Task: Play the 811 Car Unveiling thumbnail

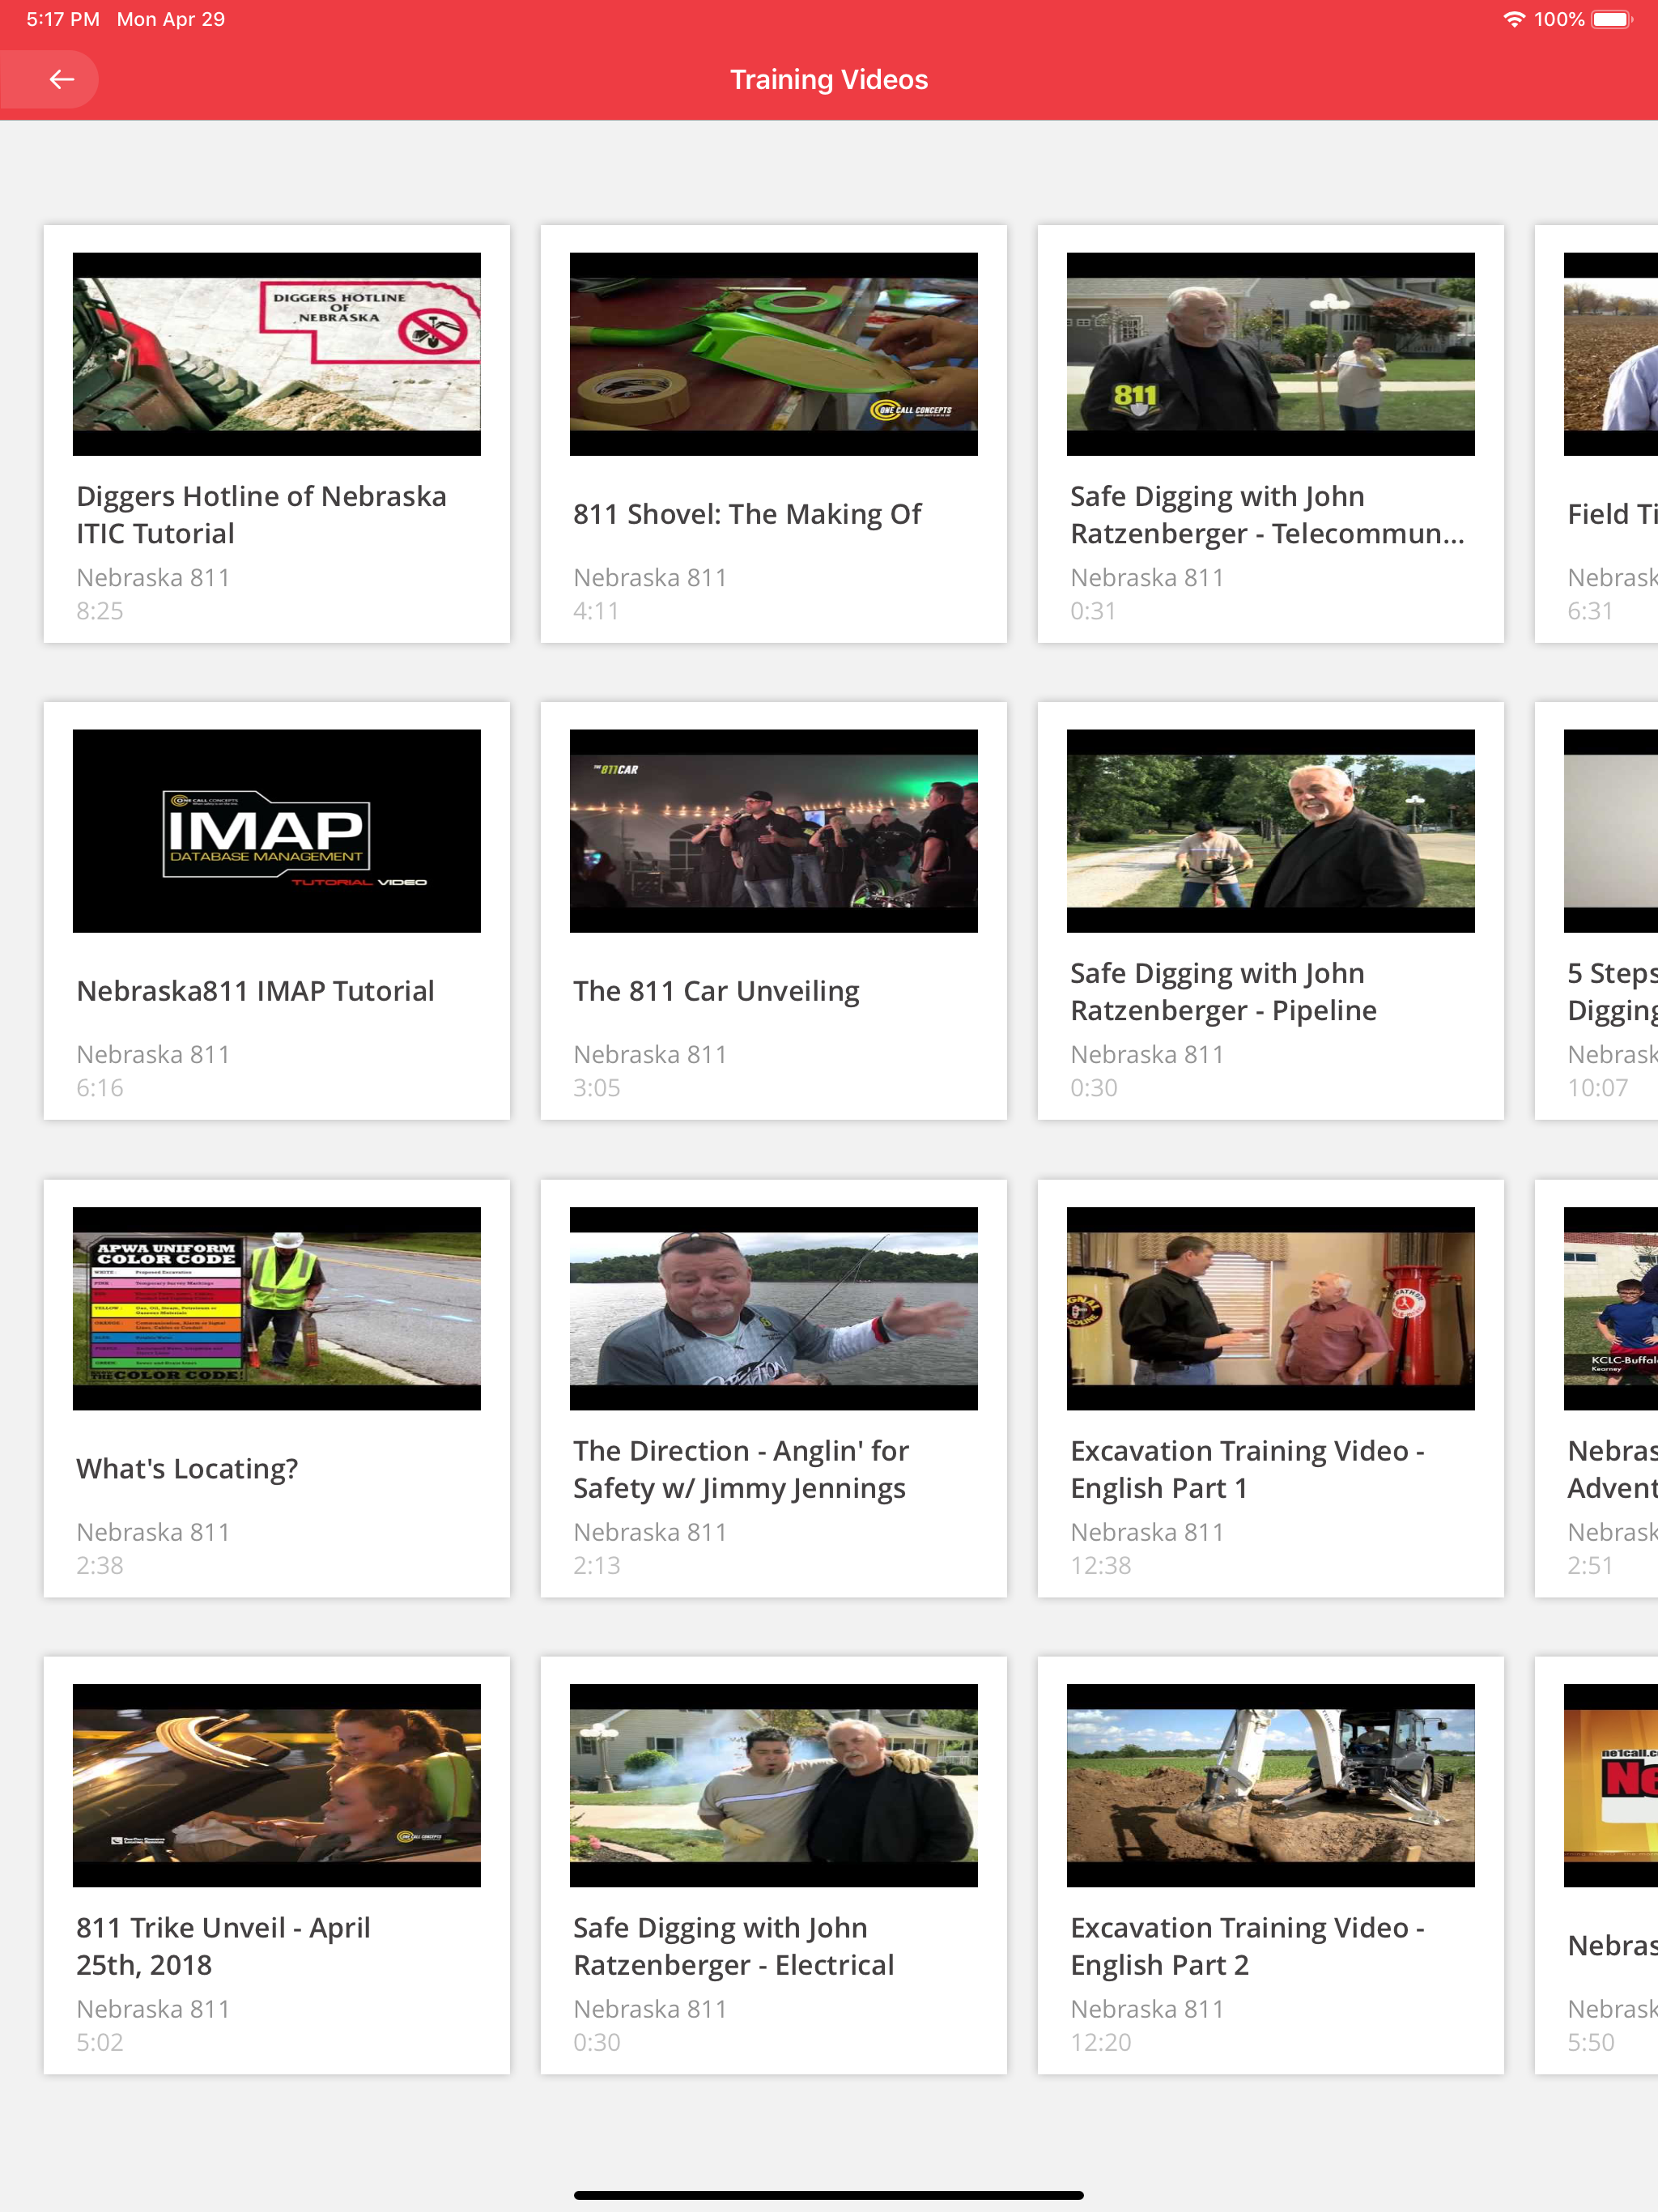Action: pyautogui.click(x=774, y=831)
